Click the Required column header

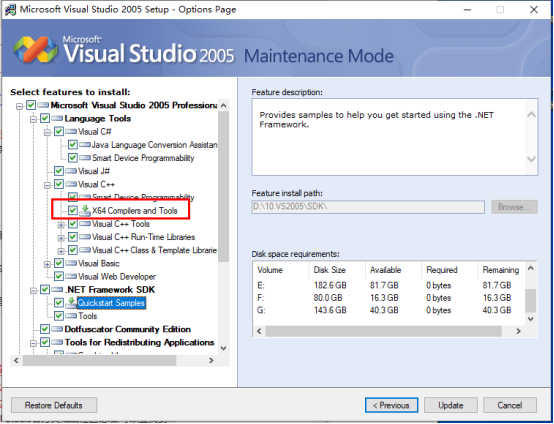(x=449, y=270)
